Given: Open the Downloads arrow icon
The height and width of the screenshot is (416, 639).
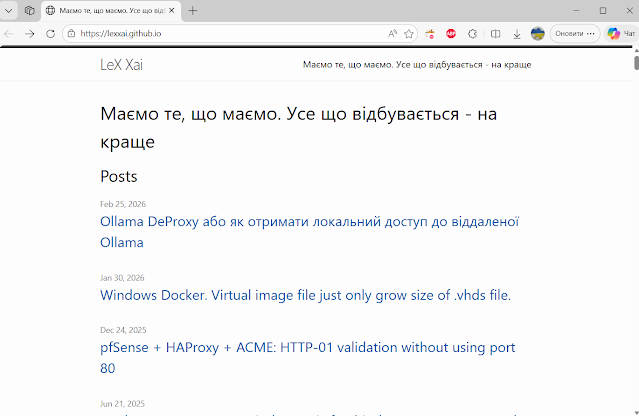Looking at the screenshot, I should click(517, 33).
